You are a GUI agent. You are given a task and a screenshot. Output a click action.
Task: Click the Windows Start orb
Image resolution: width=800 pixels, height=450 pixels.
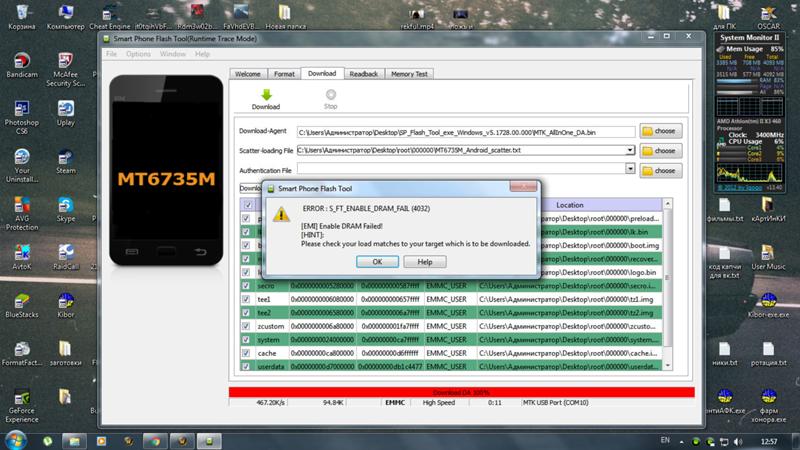click(15, 440)
